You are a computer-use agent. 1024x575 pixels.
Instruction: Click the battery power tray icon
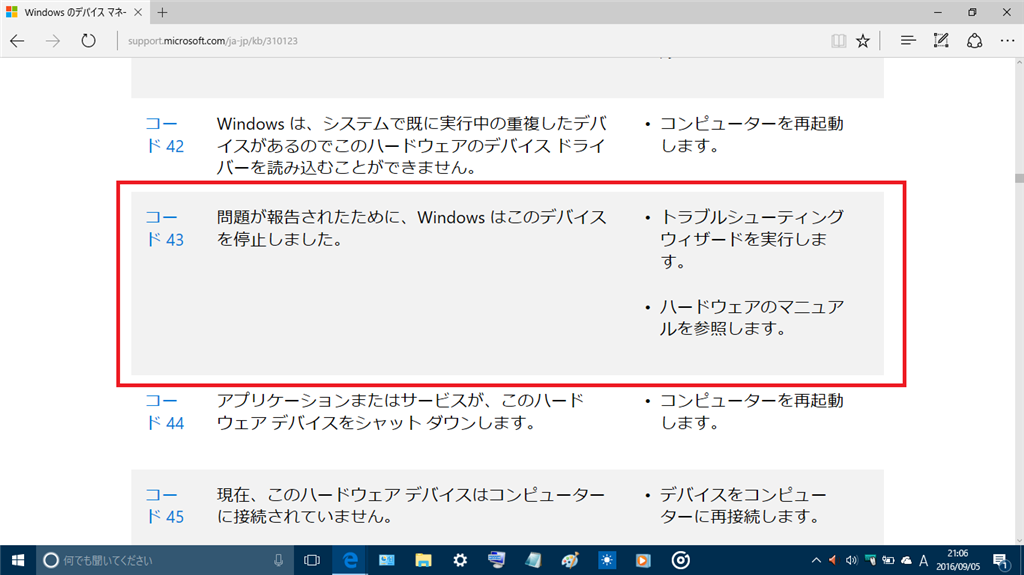pyautogui.click(x=888, y=560)
